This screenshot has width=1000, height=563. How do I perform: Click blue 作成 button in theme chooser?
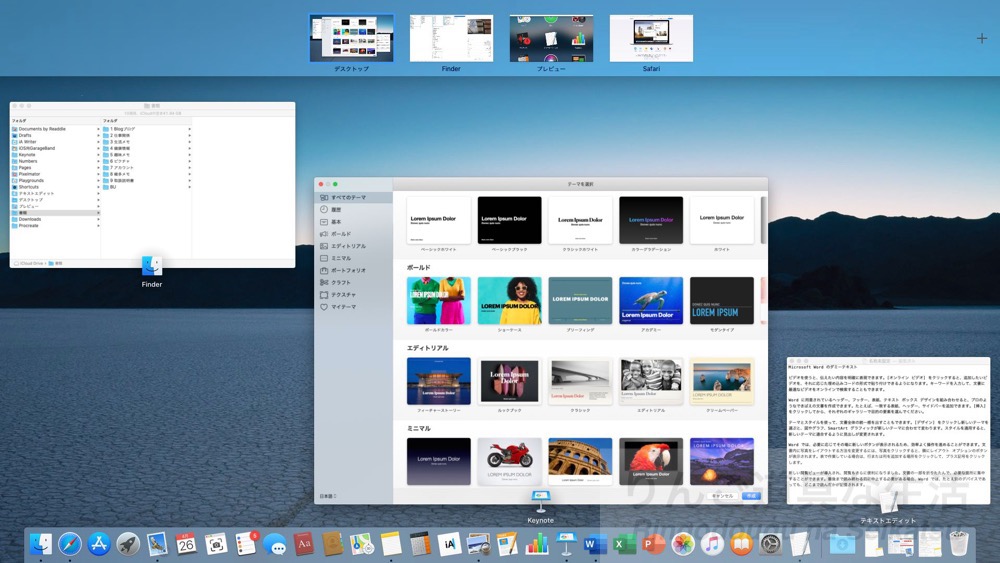click(x=751, y=495)
